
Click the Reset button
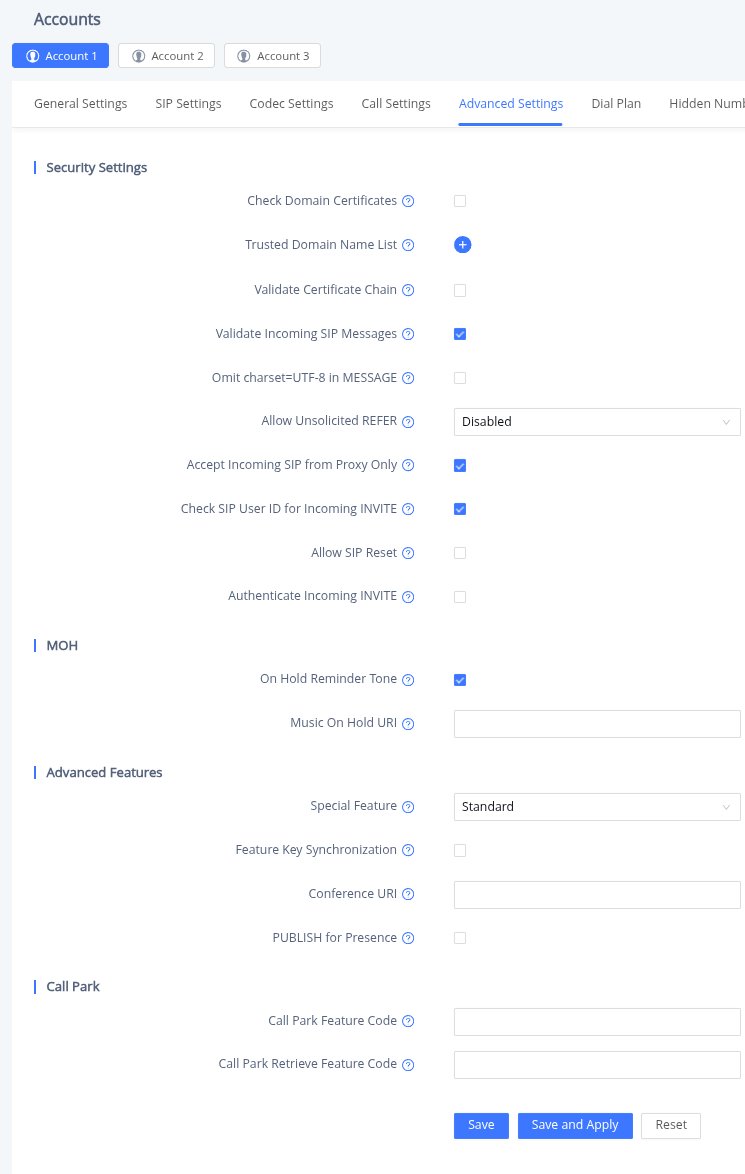point(671,1125)
